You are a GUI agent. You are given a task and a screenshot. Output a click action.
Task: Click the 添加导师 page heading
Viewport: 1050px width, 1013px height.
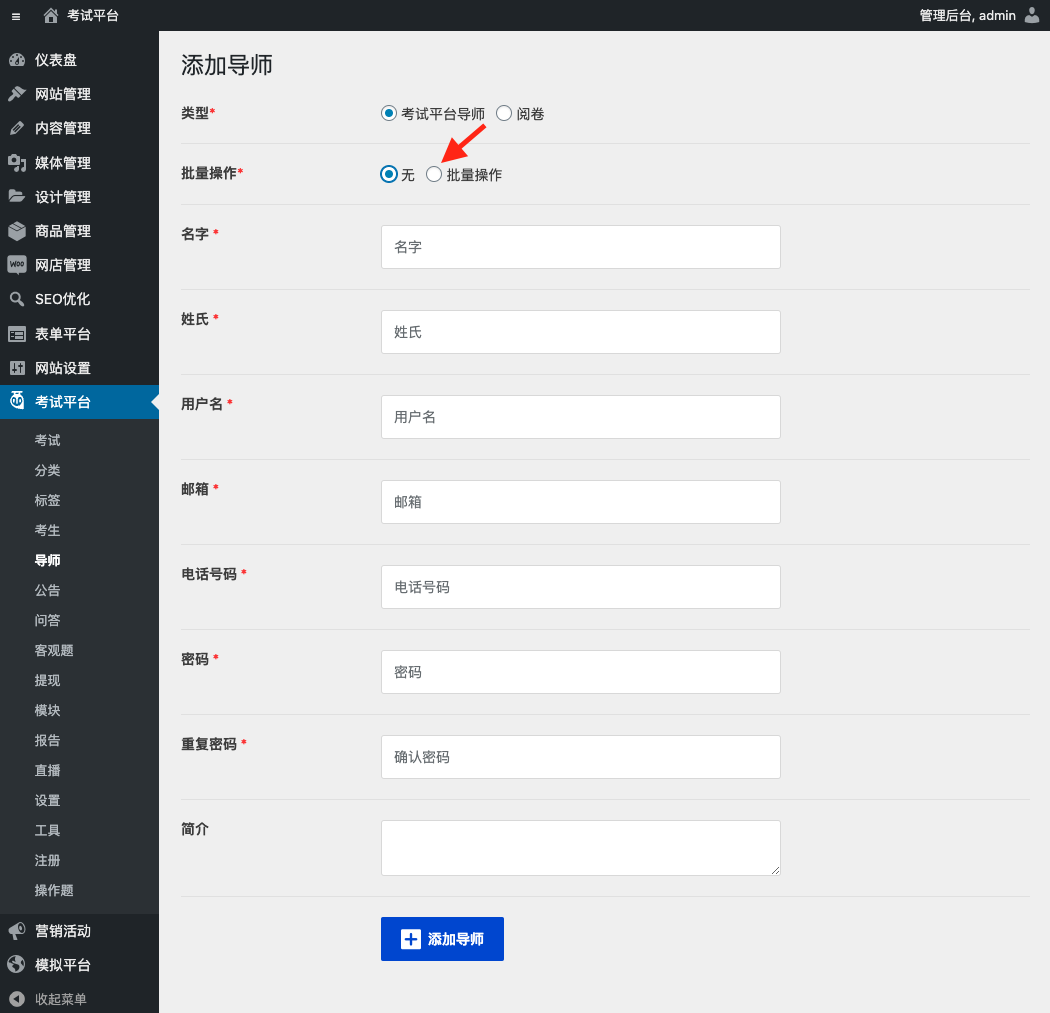click(x=226, y=65)
